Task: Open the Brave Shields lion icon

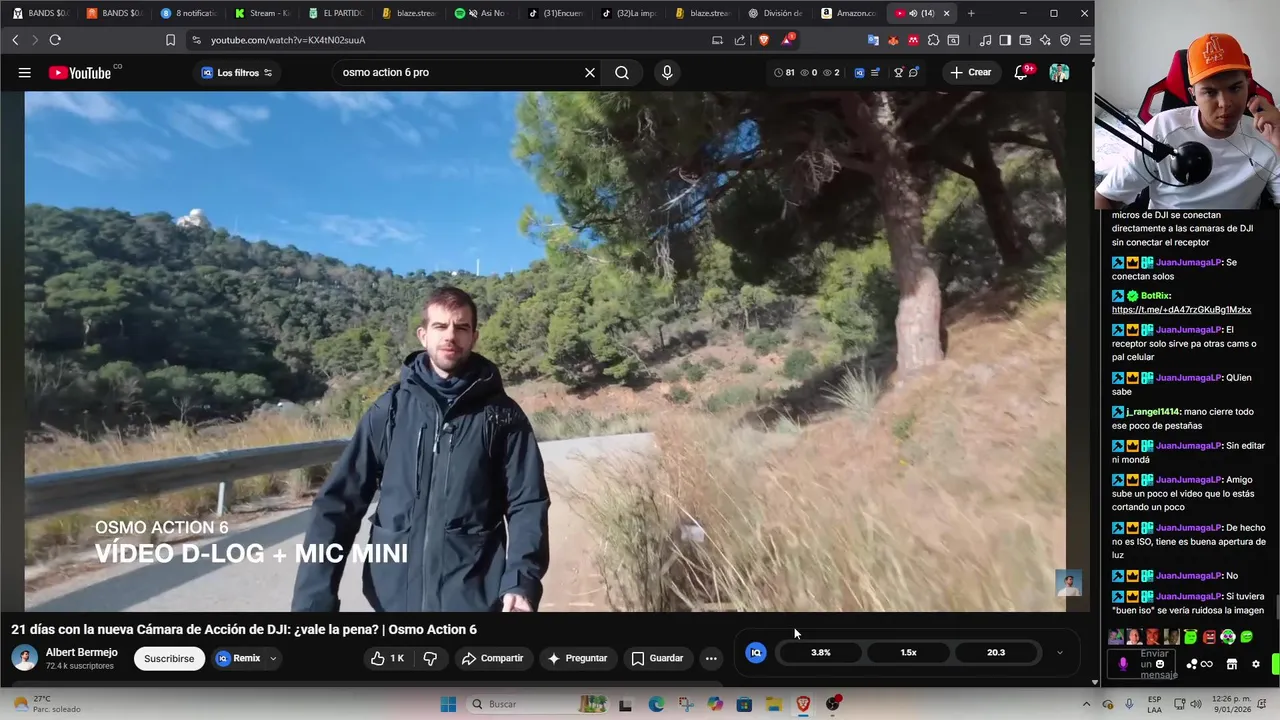Action: [764, 40]
